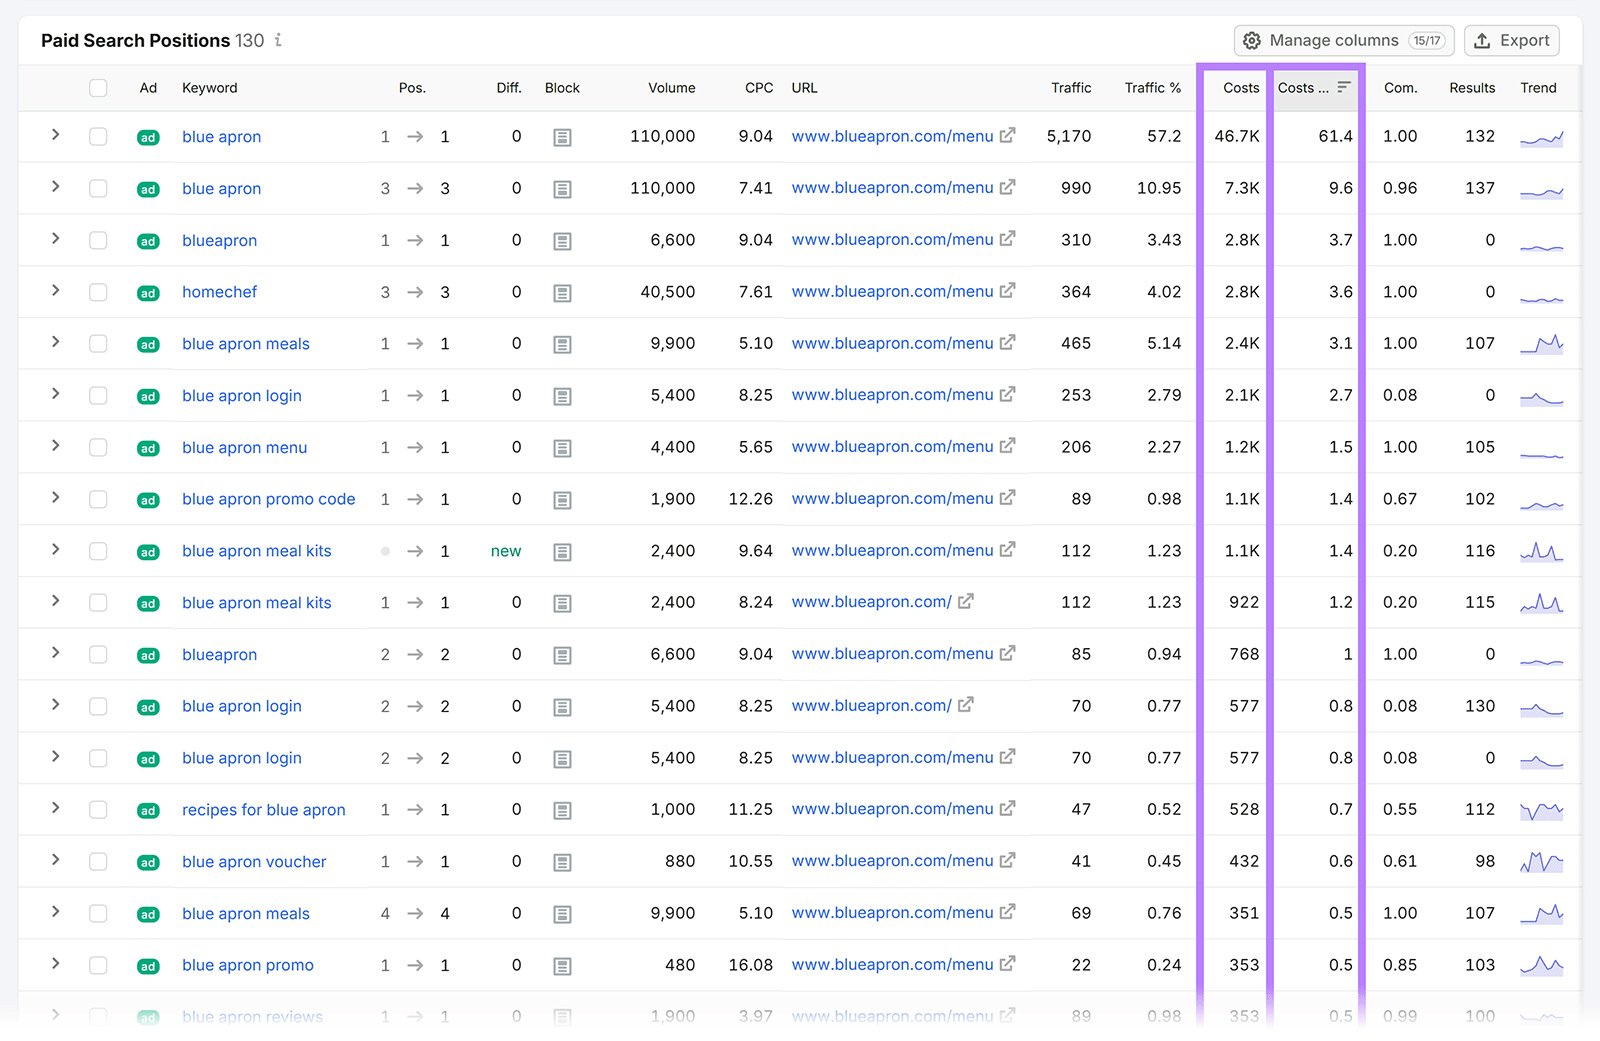Expand the homechef row details
This screenshot has width=1600, height=1041.
pos(56,290)
